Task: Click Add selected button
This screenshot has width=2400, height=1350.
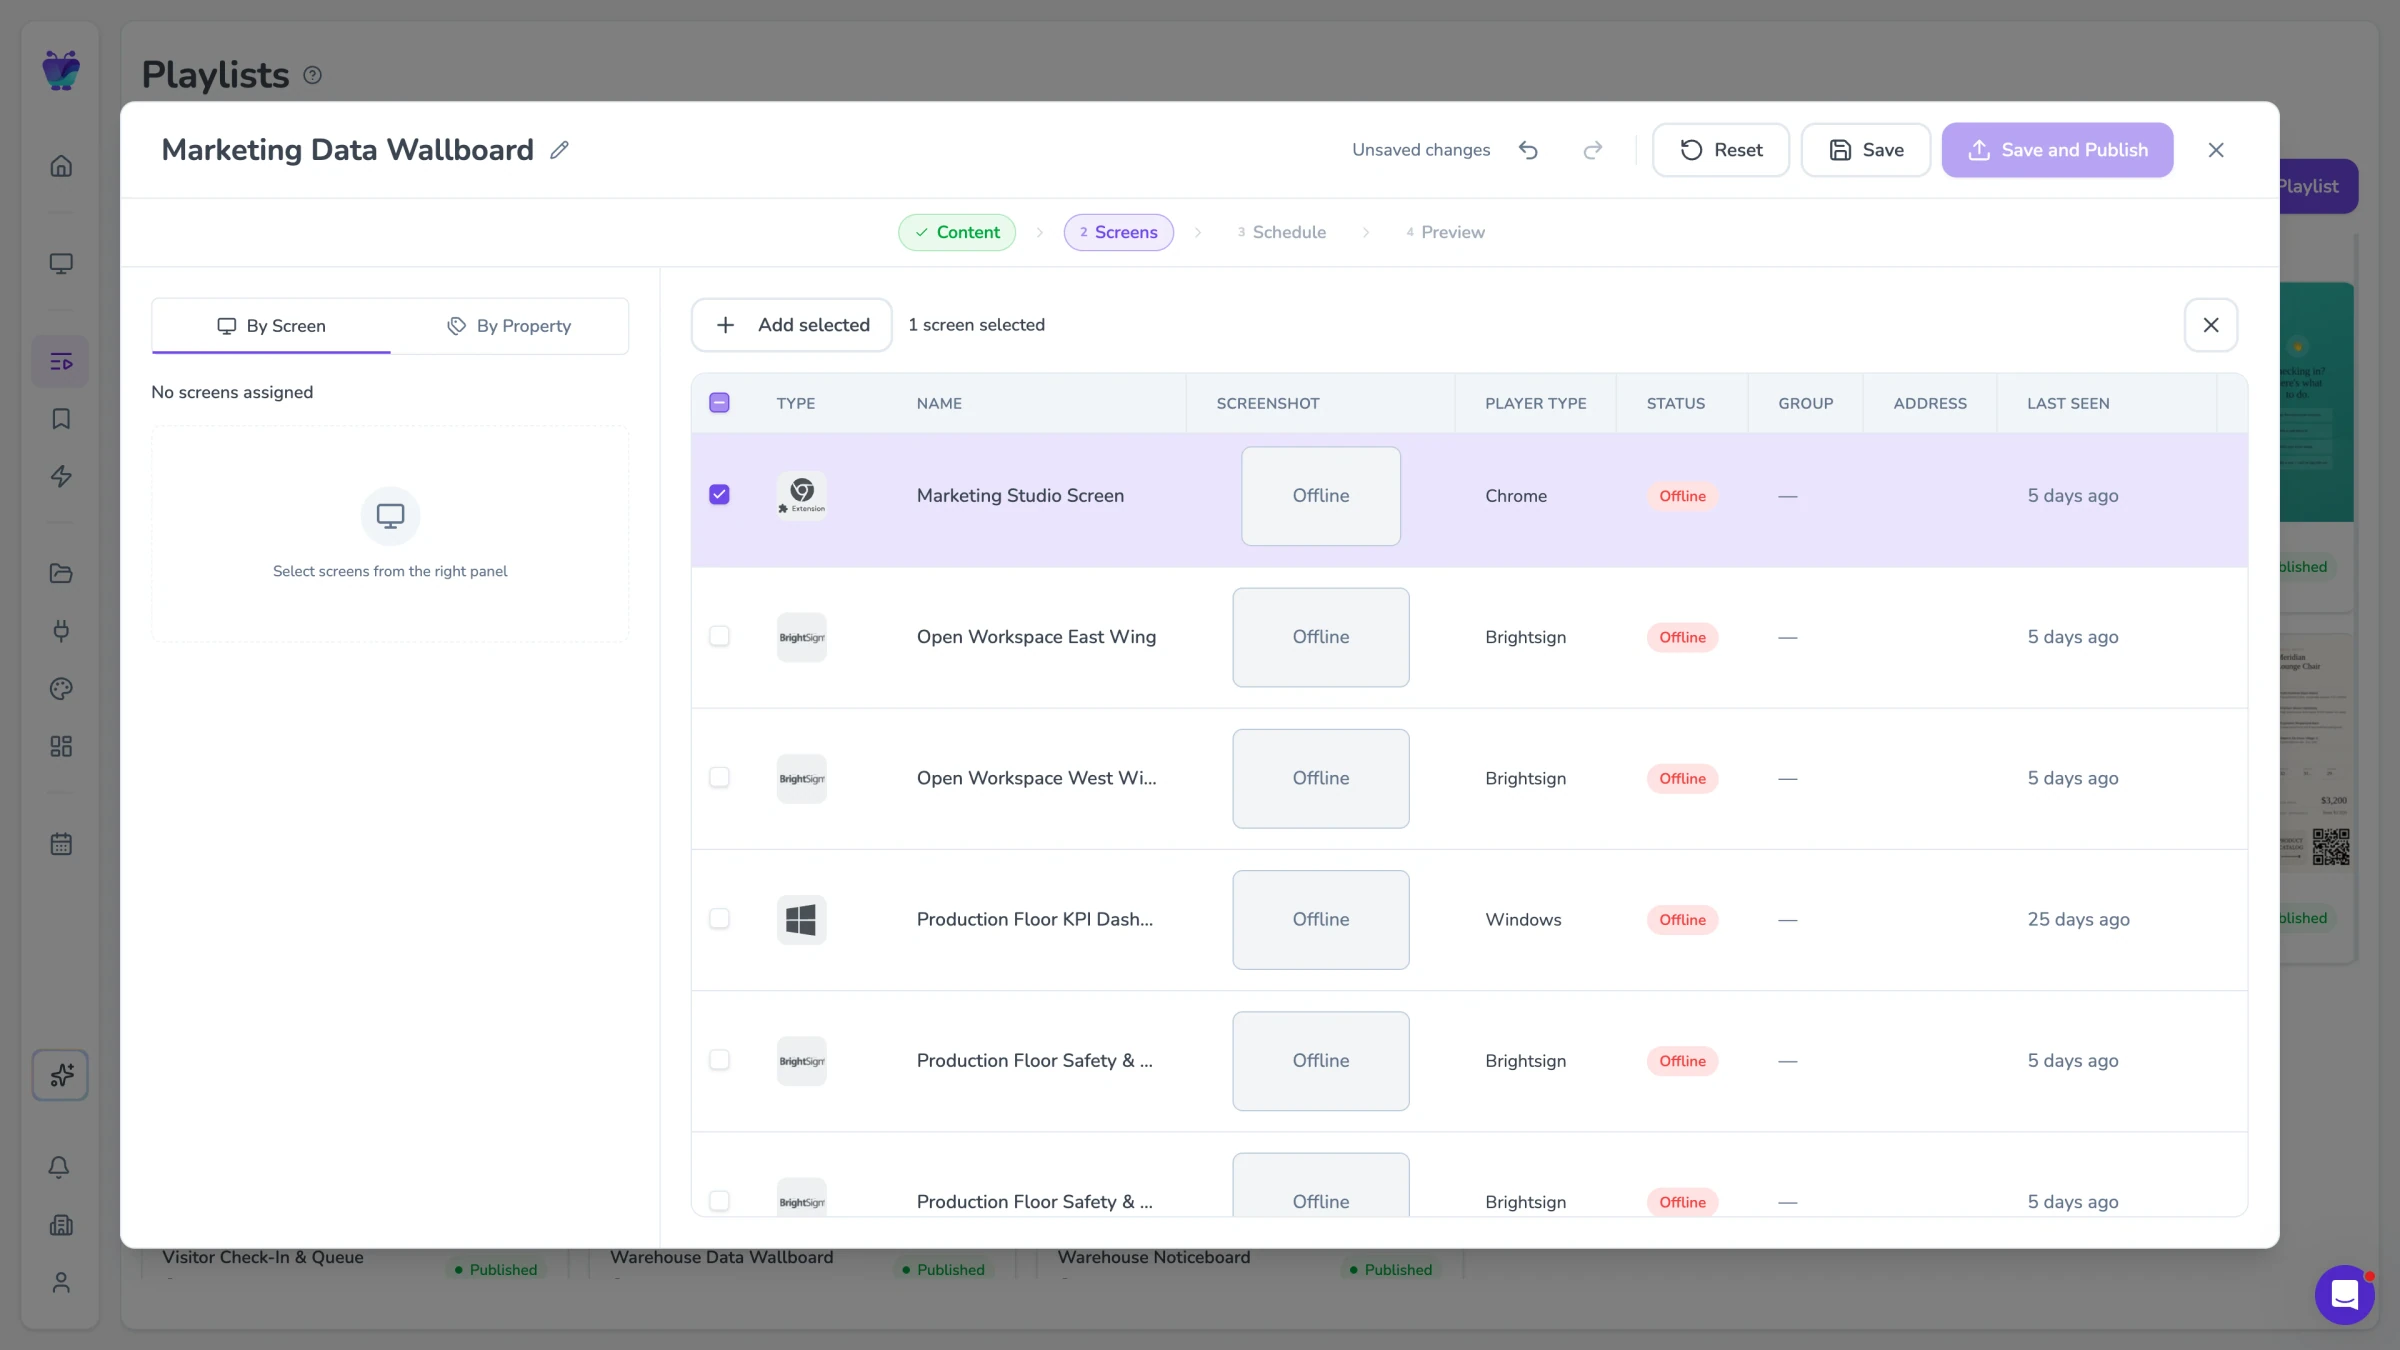Action: pyautogui.click(x=791, y=325)
